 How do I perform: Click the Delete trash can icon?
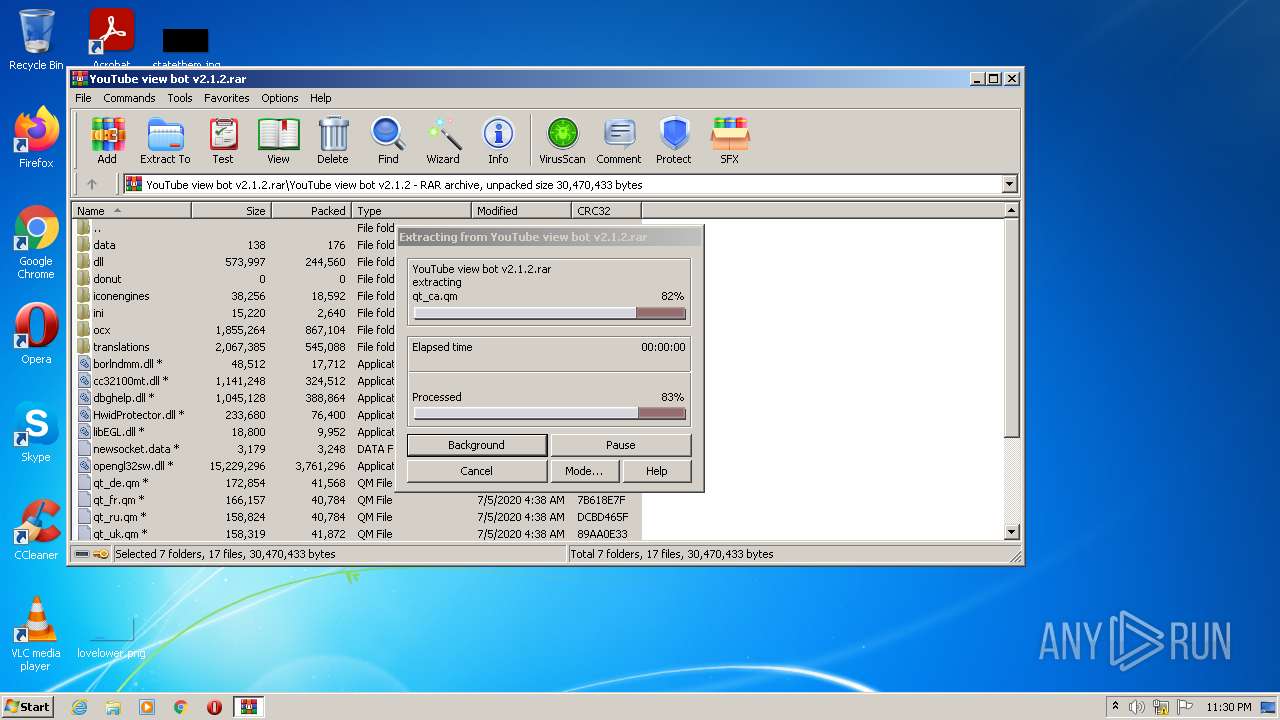(333, 140)
